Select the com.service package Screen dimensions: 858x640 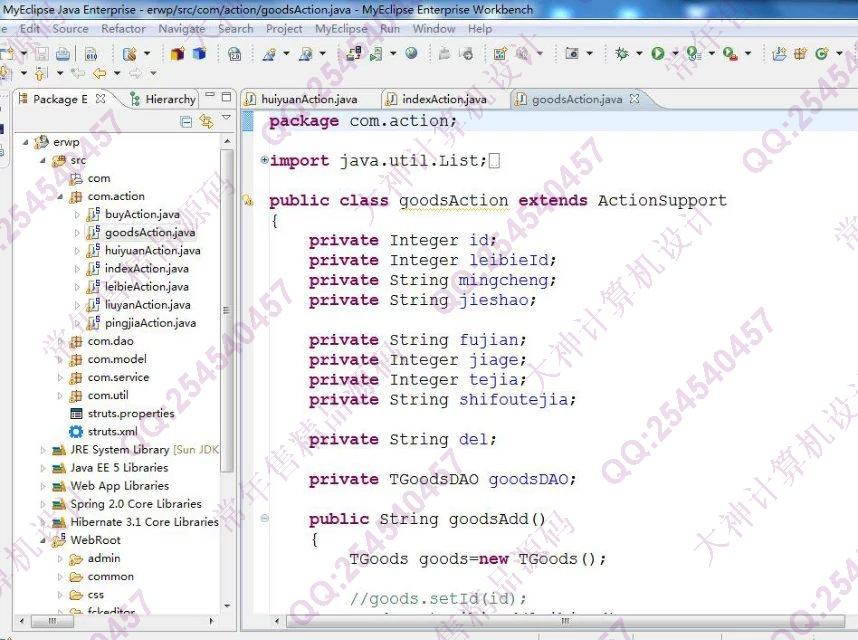pyautogui.click(x=118, y=377)
